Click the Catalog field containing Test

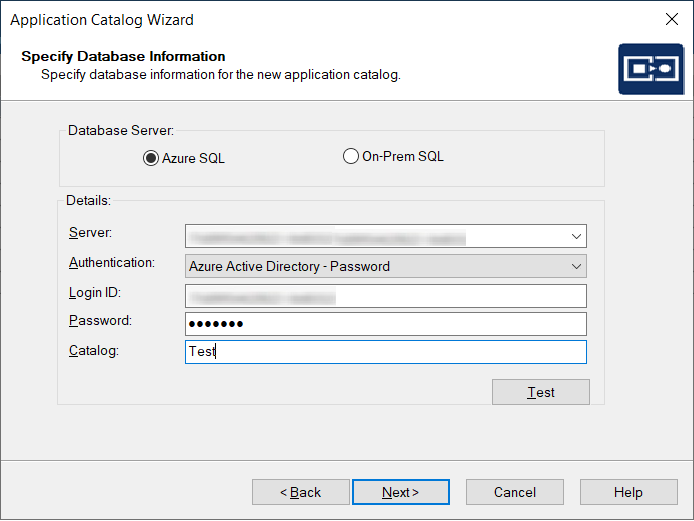[385, 352]
